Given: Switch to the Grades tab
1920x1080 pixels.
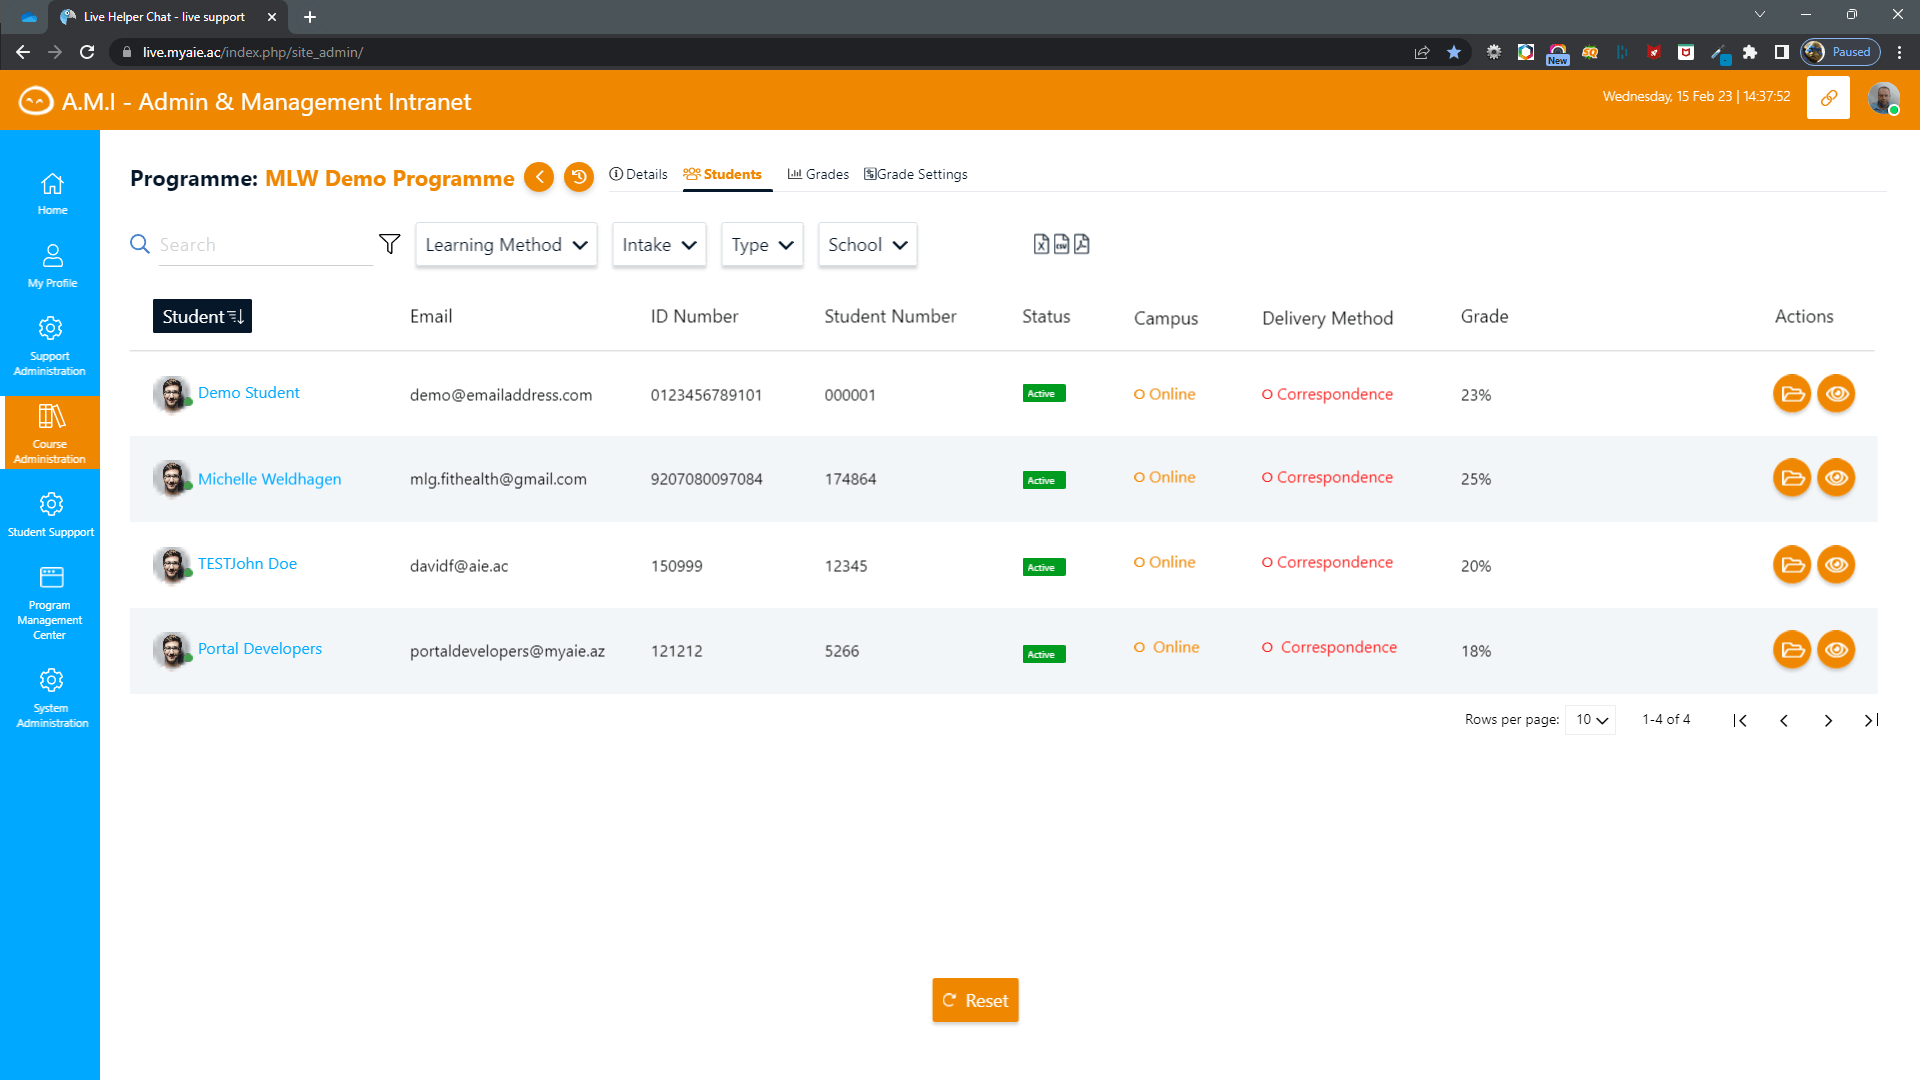Looking at the screenshot, I should click(818, 174).
